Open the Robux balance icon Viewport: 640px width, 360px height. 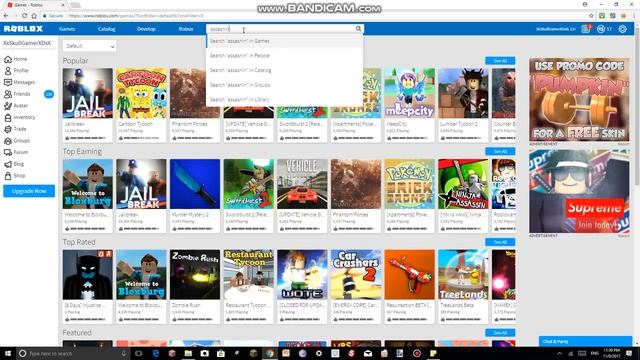click(x=601, y=29)
